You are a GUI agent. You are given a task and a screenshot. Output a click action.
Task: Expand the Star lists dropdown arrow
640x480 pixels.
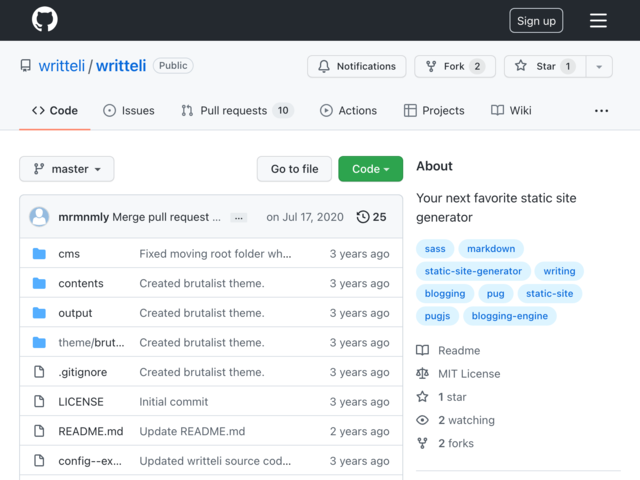[599, 66]
